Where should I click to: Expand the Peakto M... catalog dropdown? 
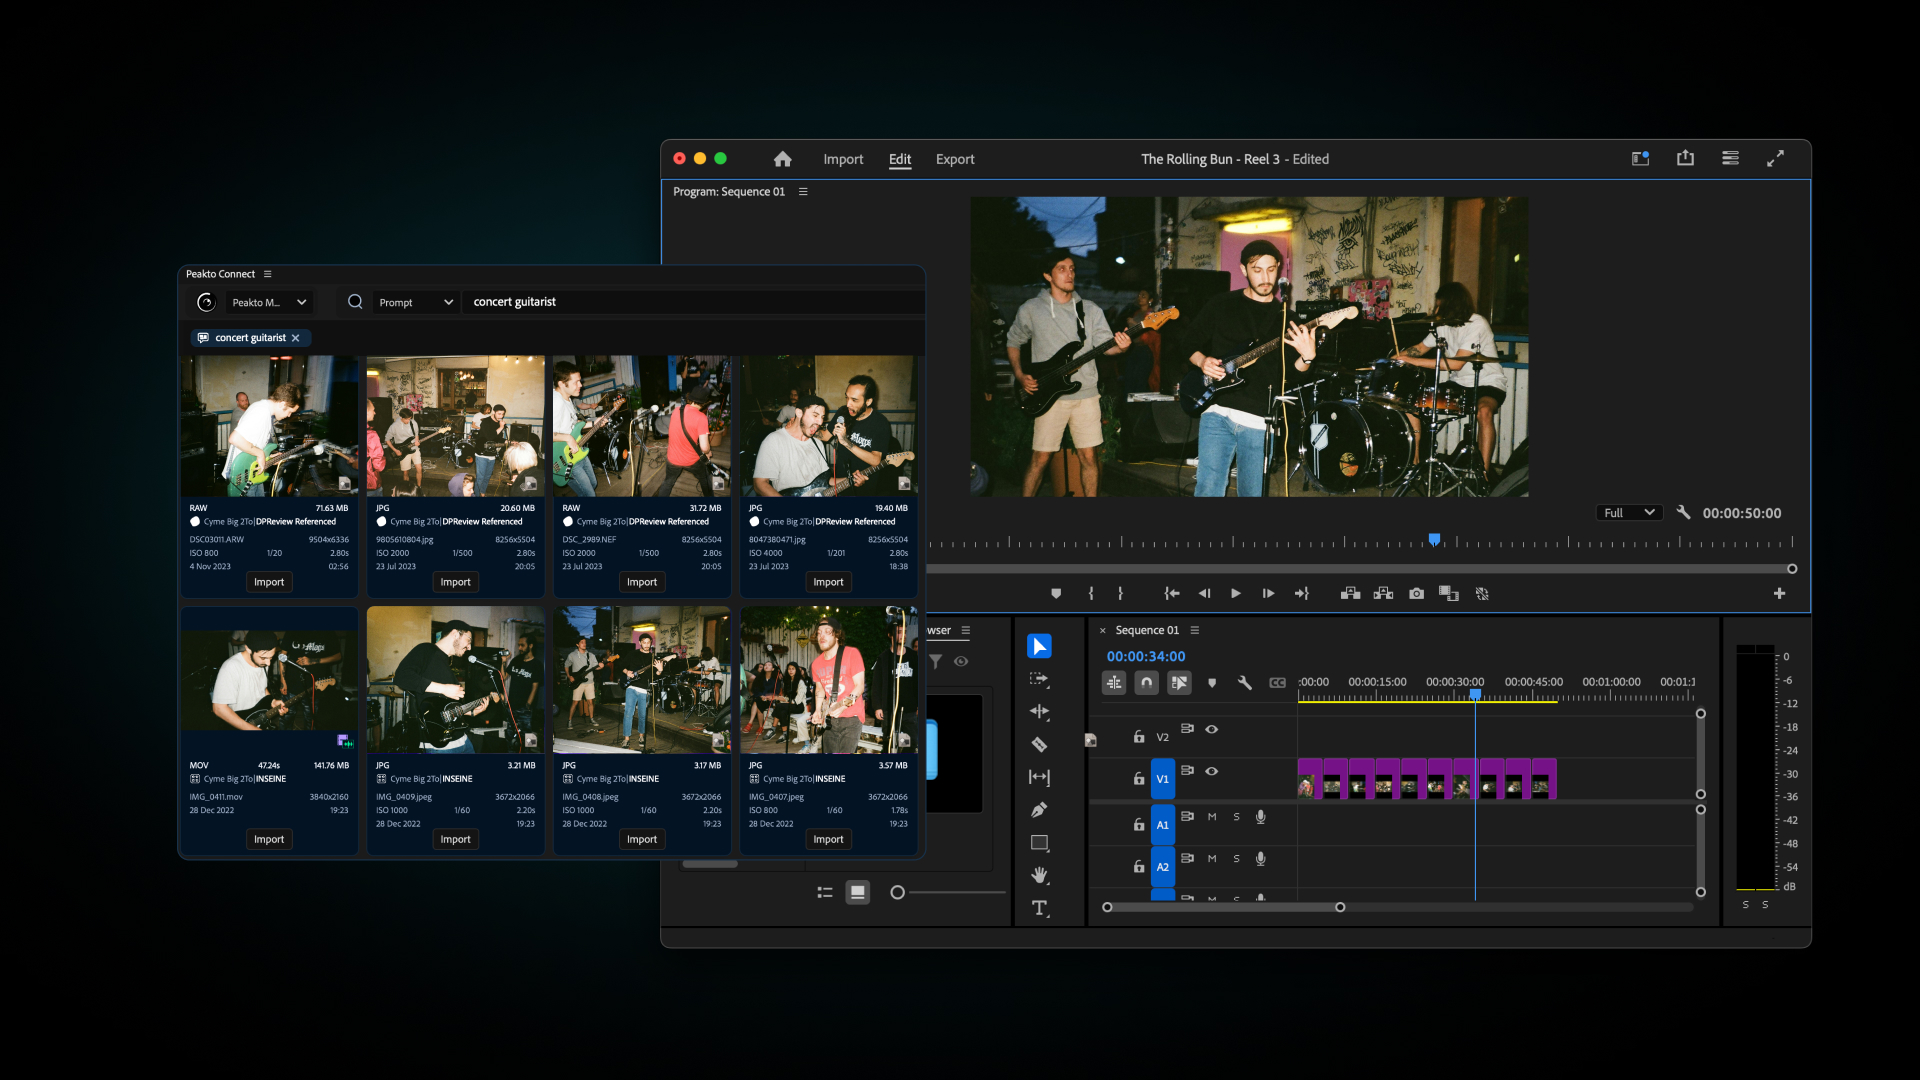pyautogui.click(x=269, y=302)
